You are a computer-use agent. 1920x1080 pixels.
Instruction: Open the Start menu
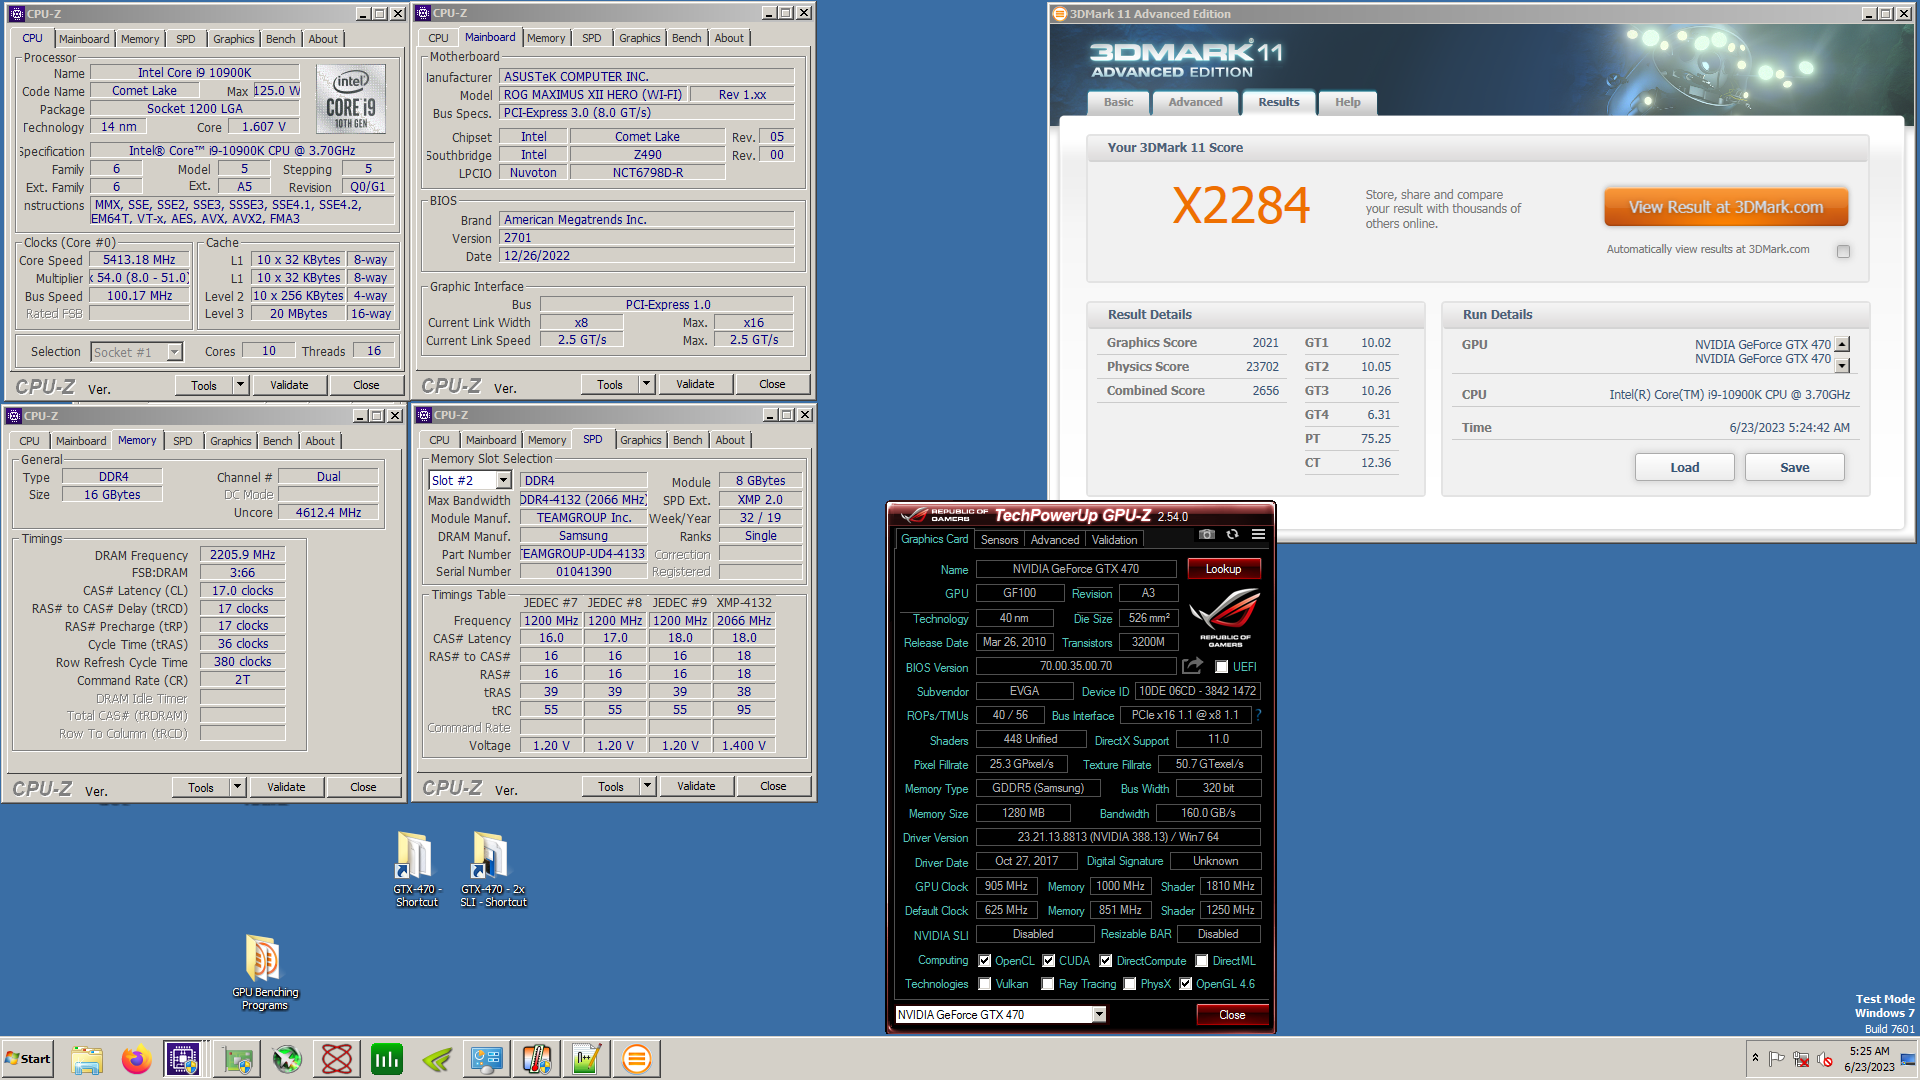pos(28,1059)
